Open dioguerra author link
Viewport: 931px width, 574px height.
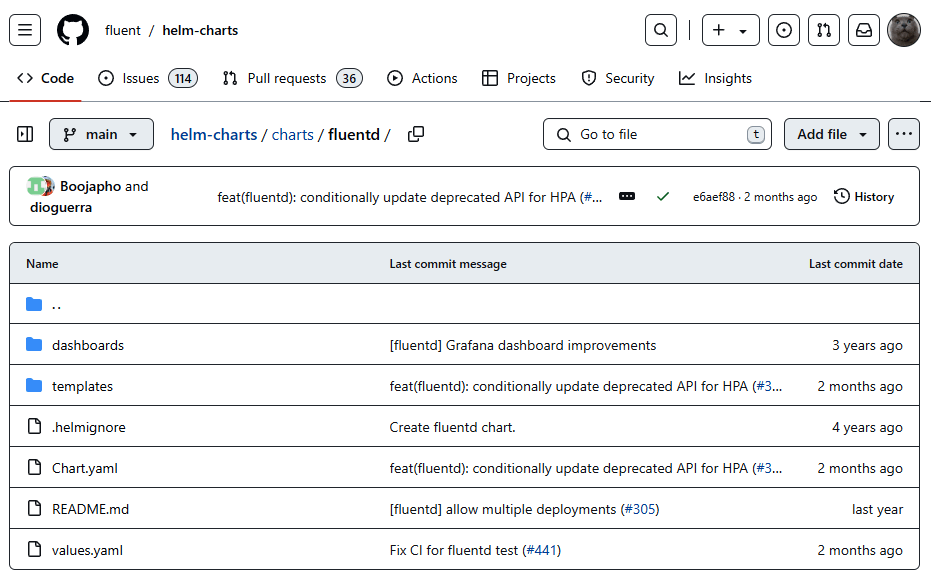(61, 208)
